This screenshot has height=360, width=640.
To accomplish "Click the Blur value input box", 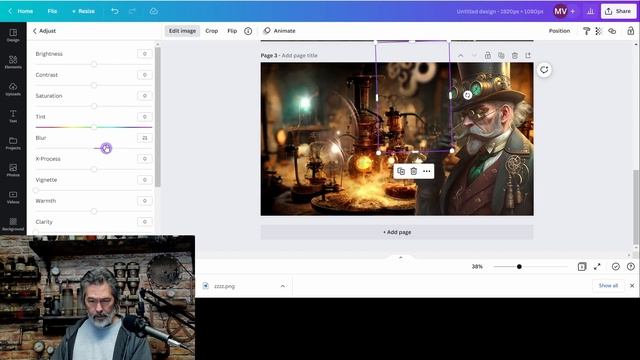I will pos(144,138).
